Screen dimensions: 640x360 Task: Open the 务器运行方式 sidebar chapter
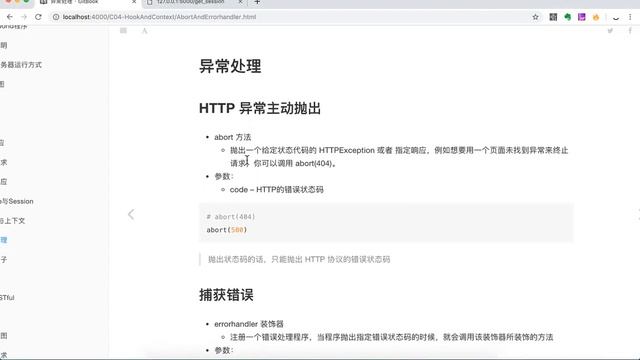pos(21,65)
